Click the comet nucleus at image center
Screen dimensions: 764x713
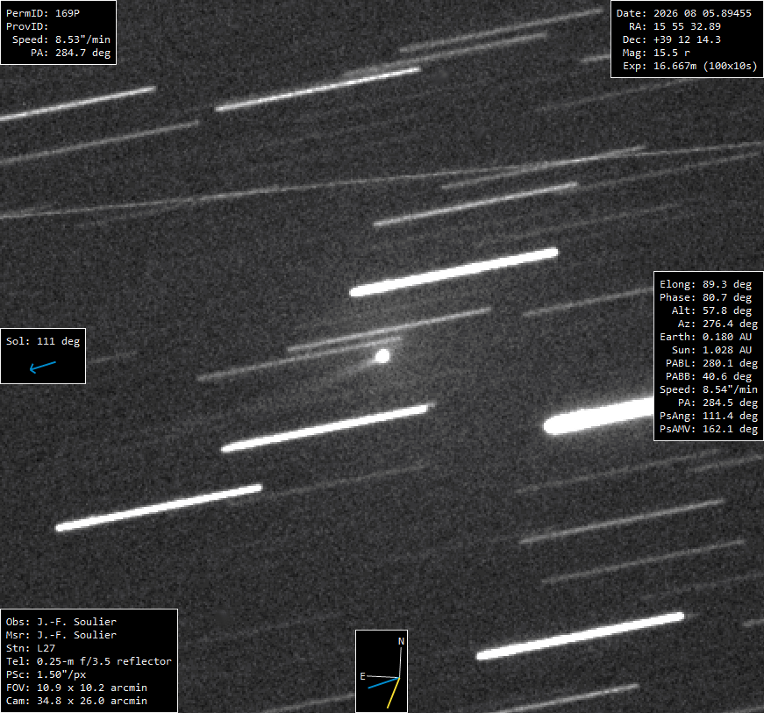382,356
